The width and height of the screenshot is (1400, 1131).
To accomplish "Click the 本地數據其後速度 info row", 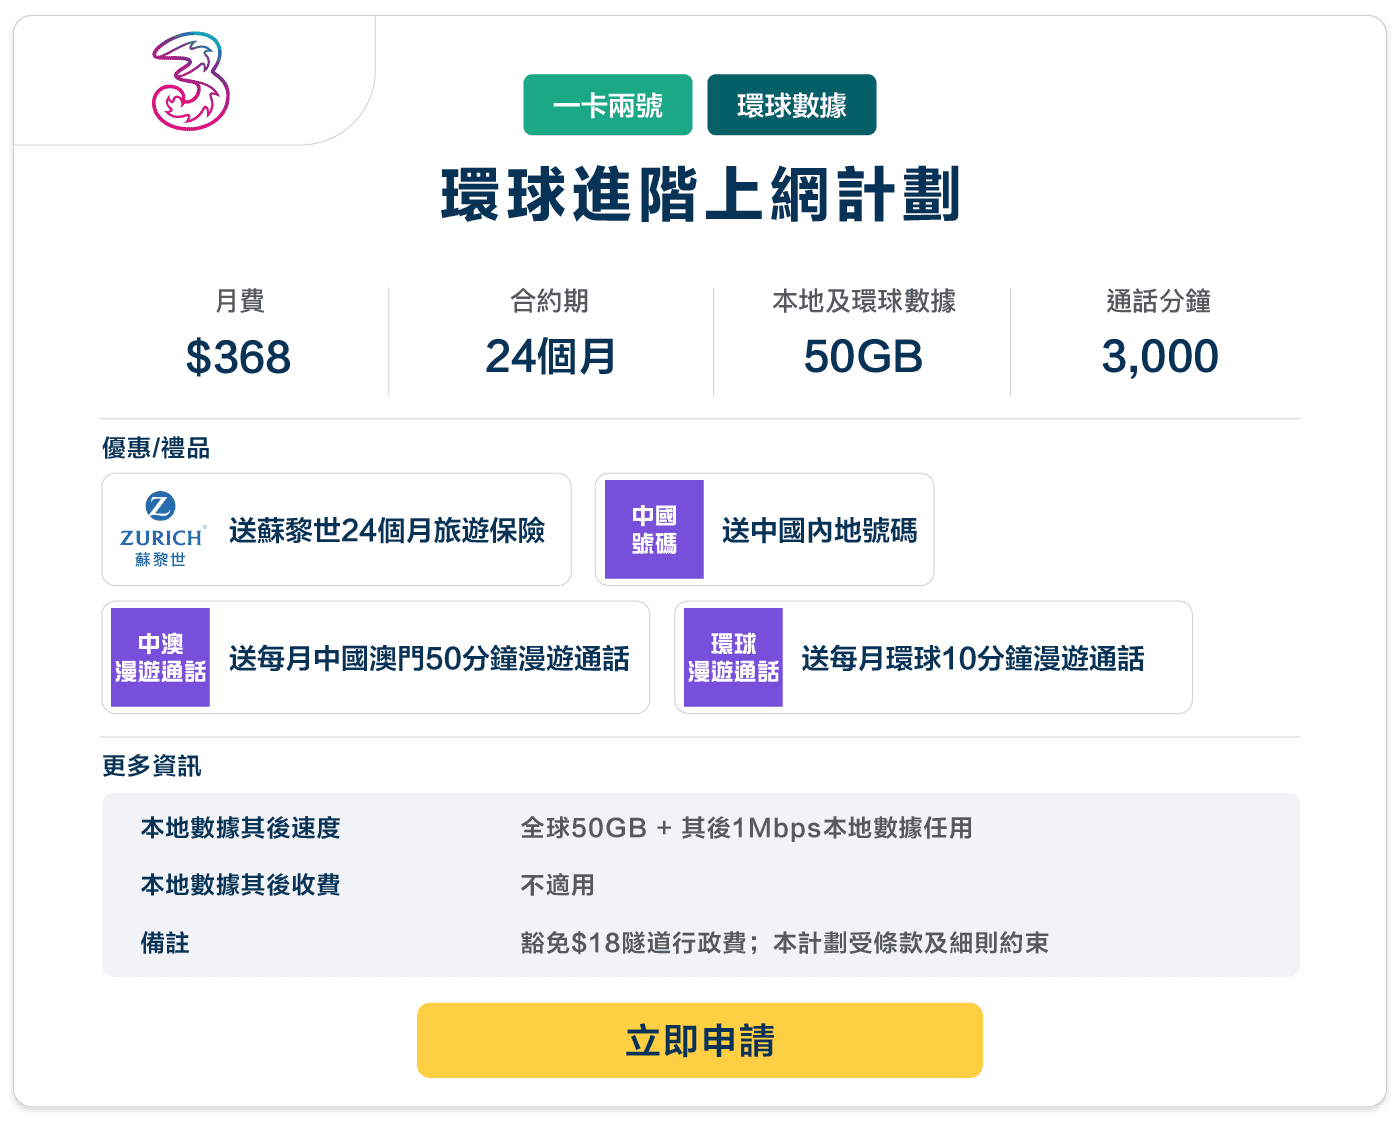I will click(700, 828).
